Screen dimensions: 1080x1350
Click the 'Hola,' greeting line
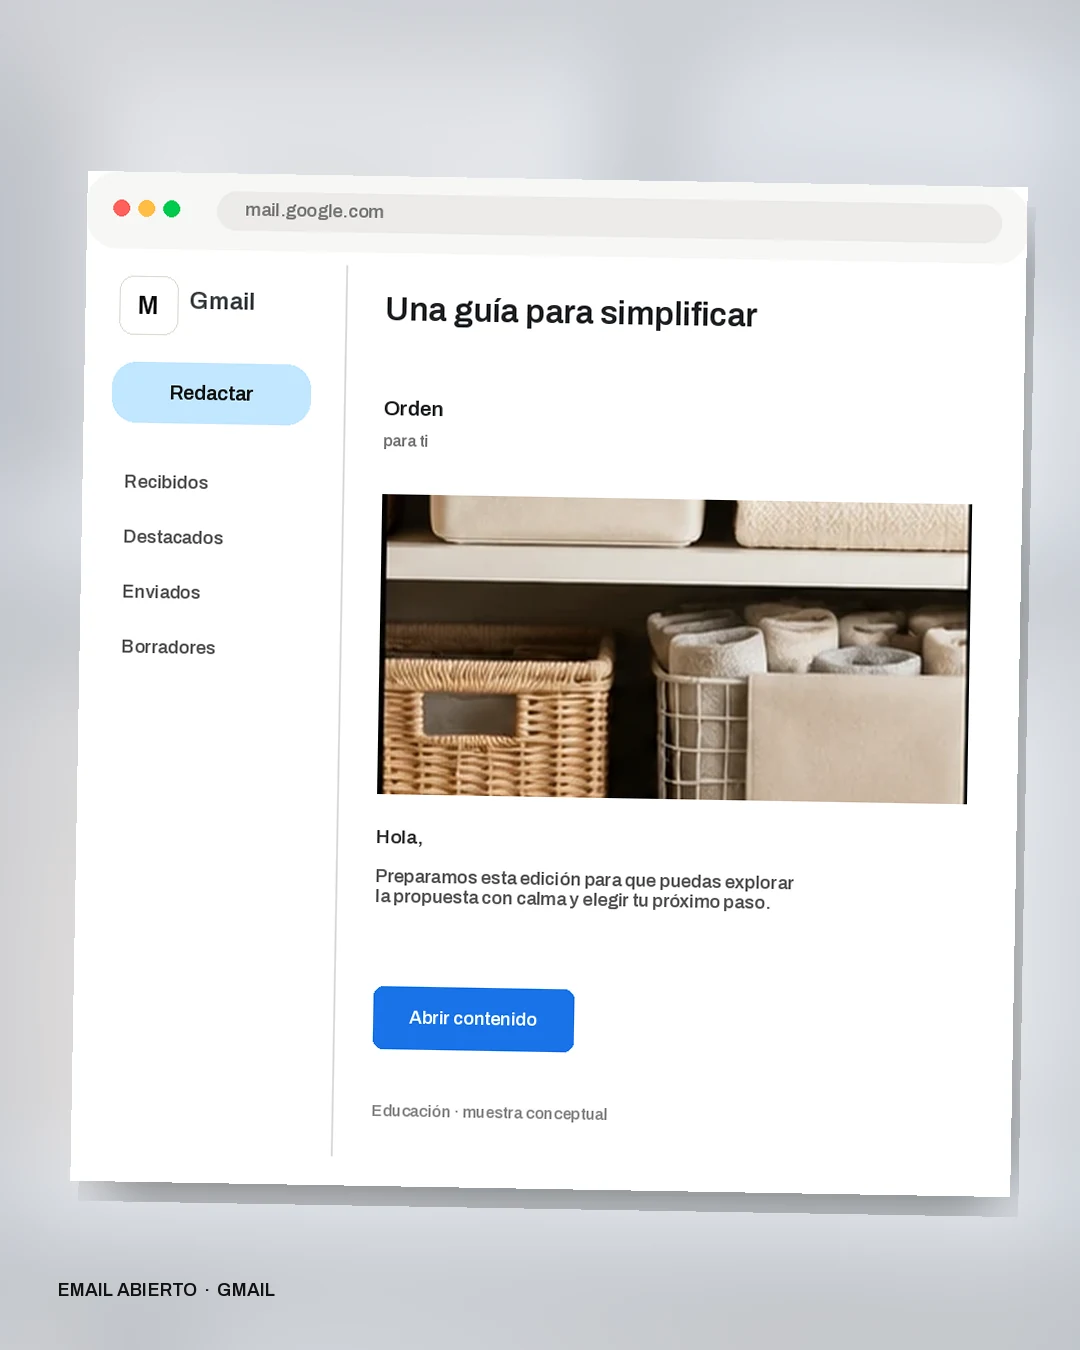point(399,837)
